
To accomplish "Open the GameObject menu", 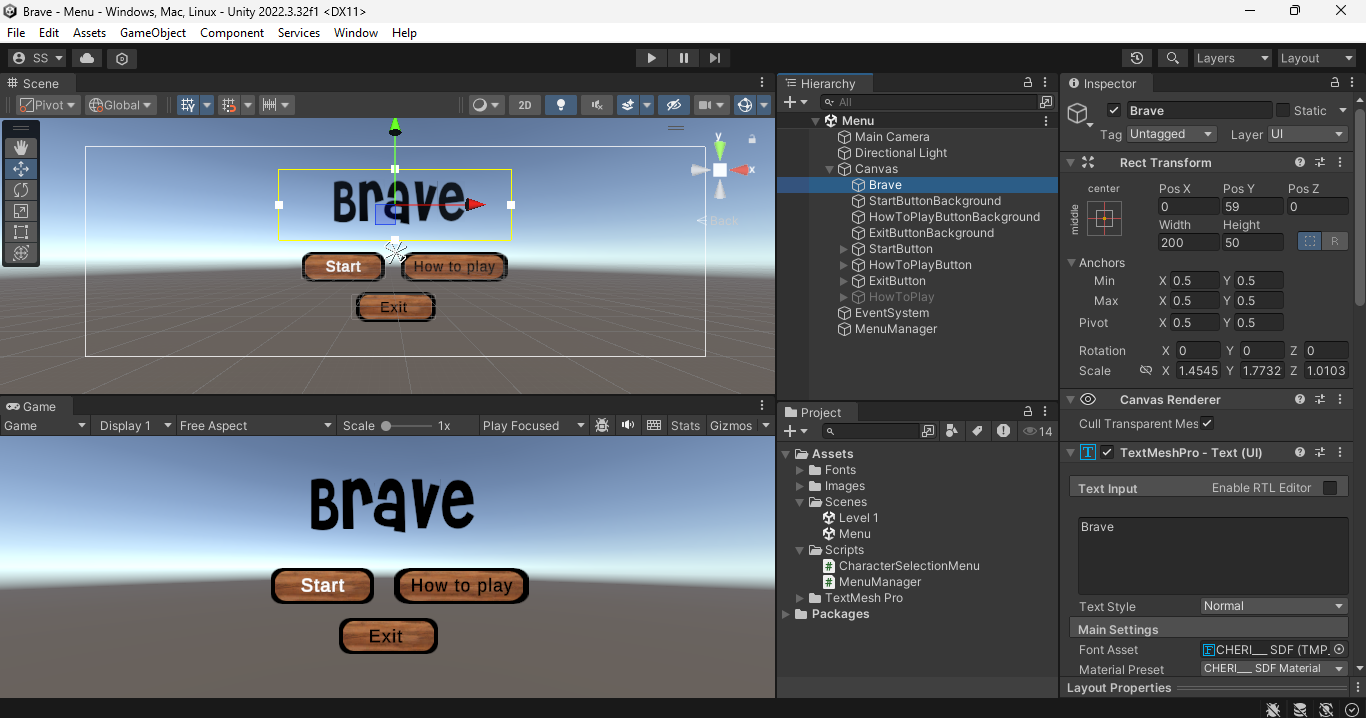I will click(152, 32).
